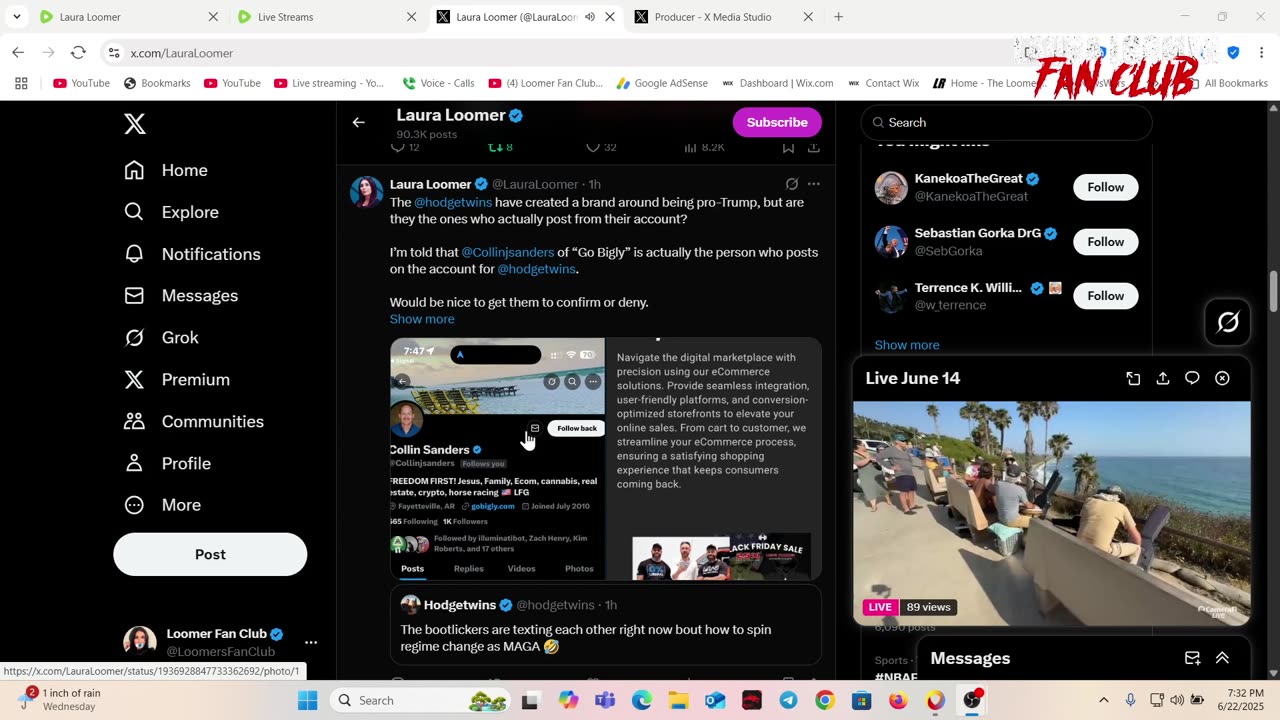Image resolution: width=1280 pixels, height=720 pixels.
Task: Follow Terrence K. Williams
Action: click(1105, 295)
